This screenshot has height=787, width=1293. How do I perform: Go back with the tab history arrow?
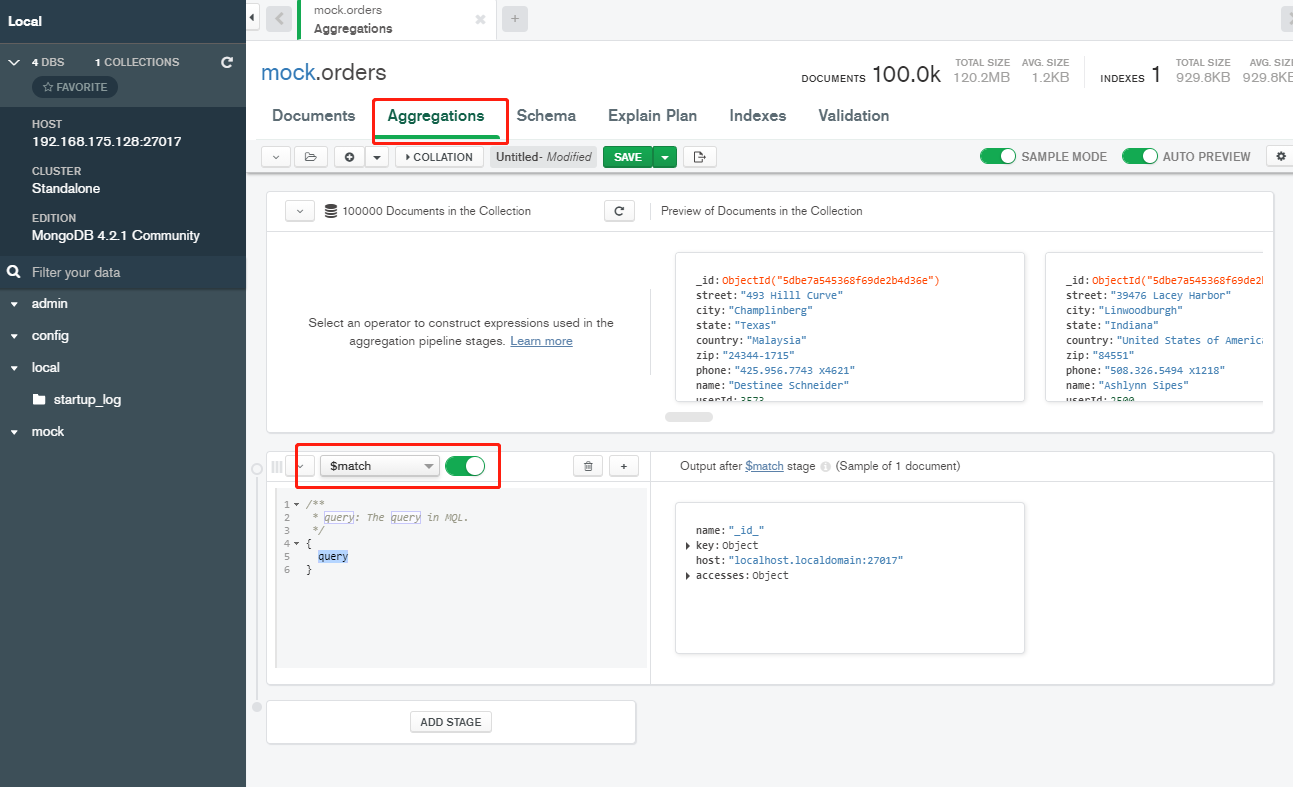click(280, 19)
